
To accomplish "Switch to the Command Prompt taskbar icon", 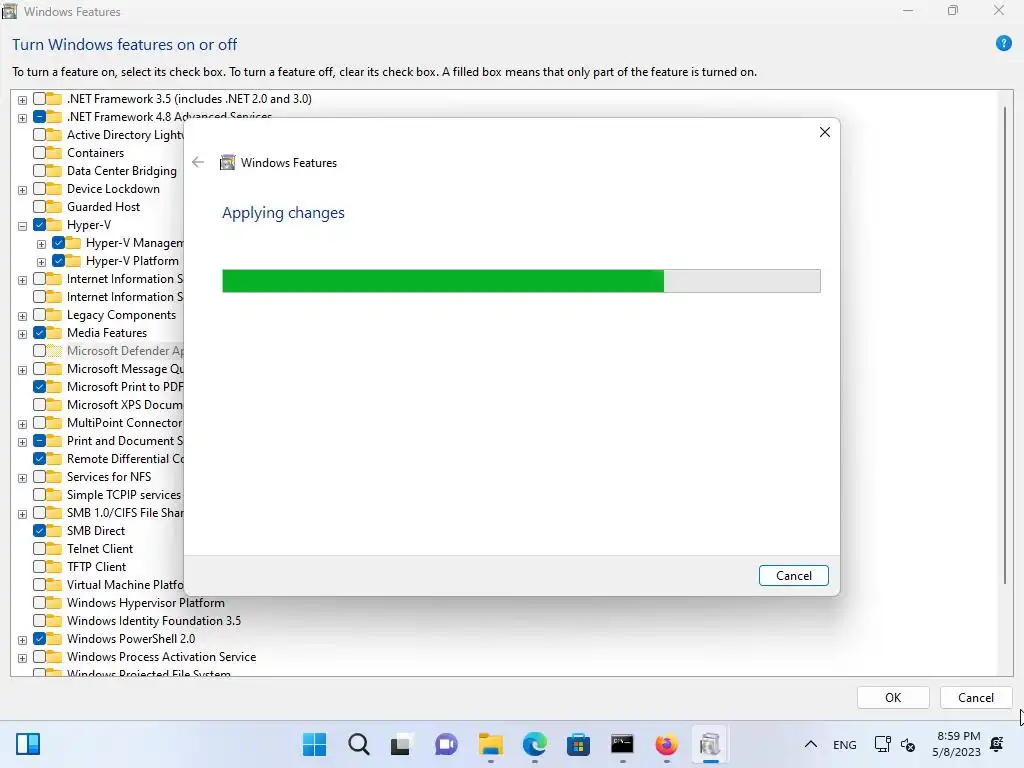I will [x=622, y=744].
